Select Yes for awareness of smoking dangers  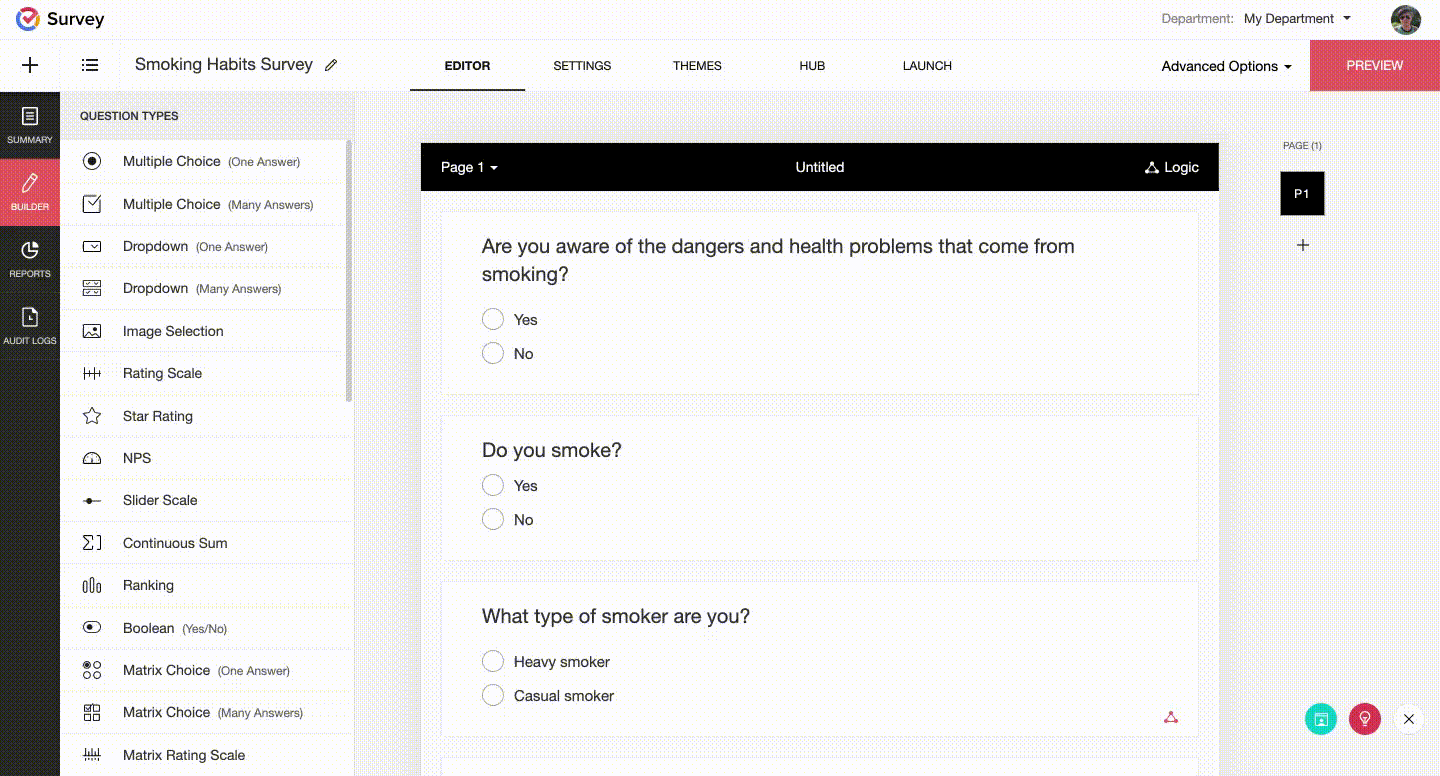pos(492,319)
